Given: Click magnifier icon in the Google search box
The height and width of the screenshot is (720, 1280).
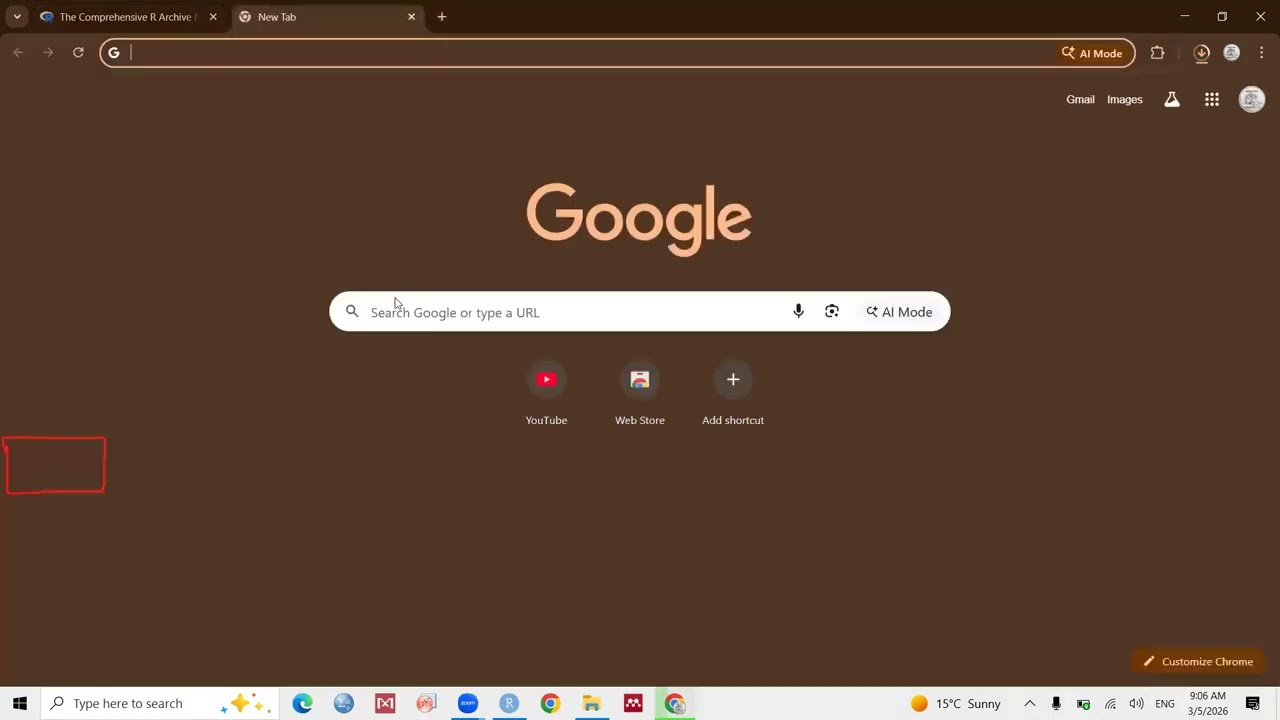Looking at the screenshot, I should (x=352, y=312).
